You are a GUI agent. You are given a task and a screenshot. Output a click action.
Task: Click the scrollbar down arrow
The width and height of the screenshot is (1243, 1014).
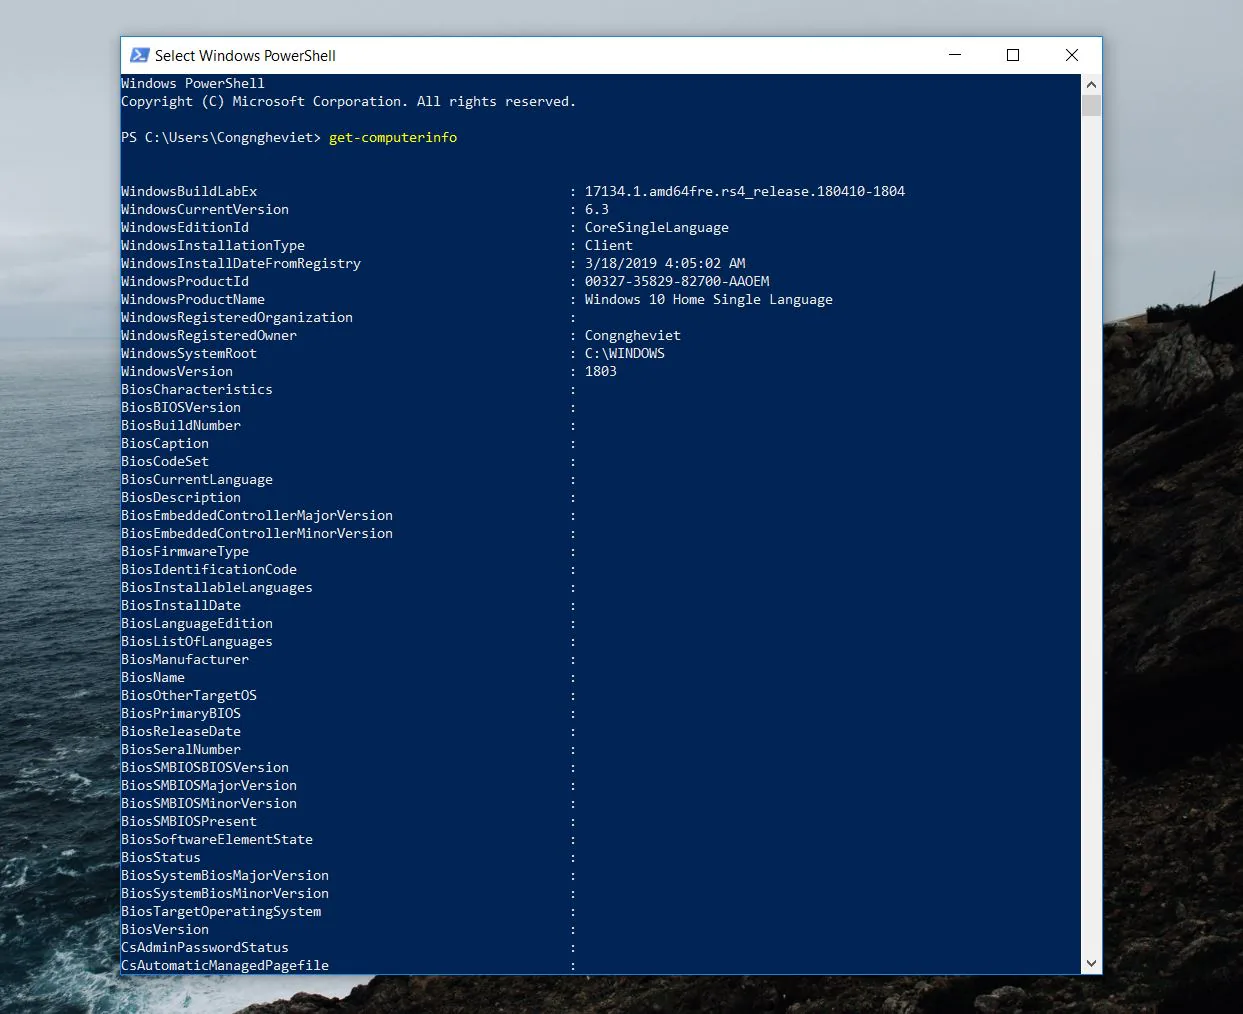(1091, 964)
